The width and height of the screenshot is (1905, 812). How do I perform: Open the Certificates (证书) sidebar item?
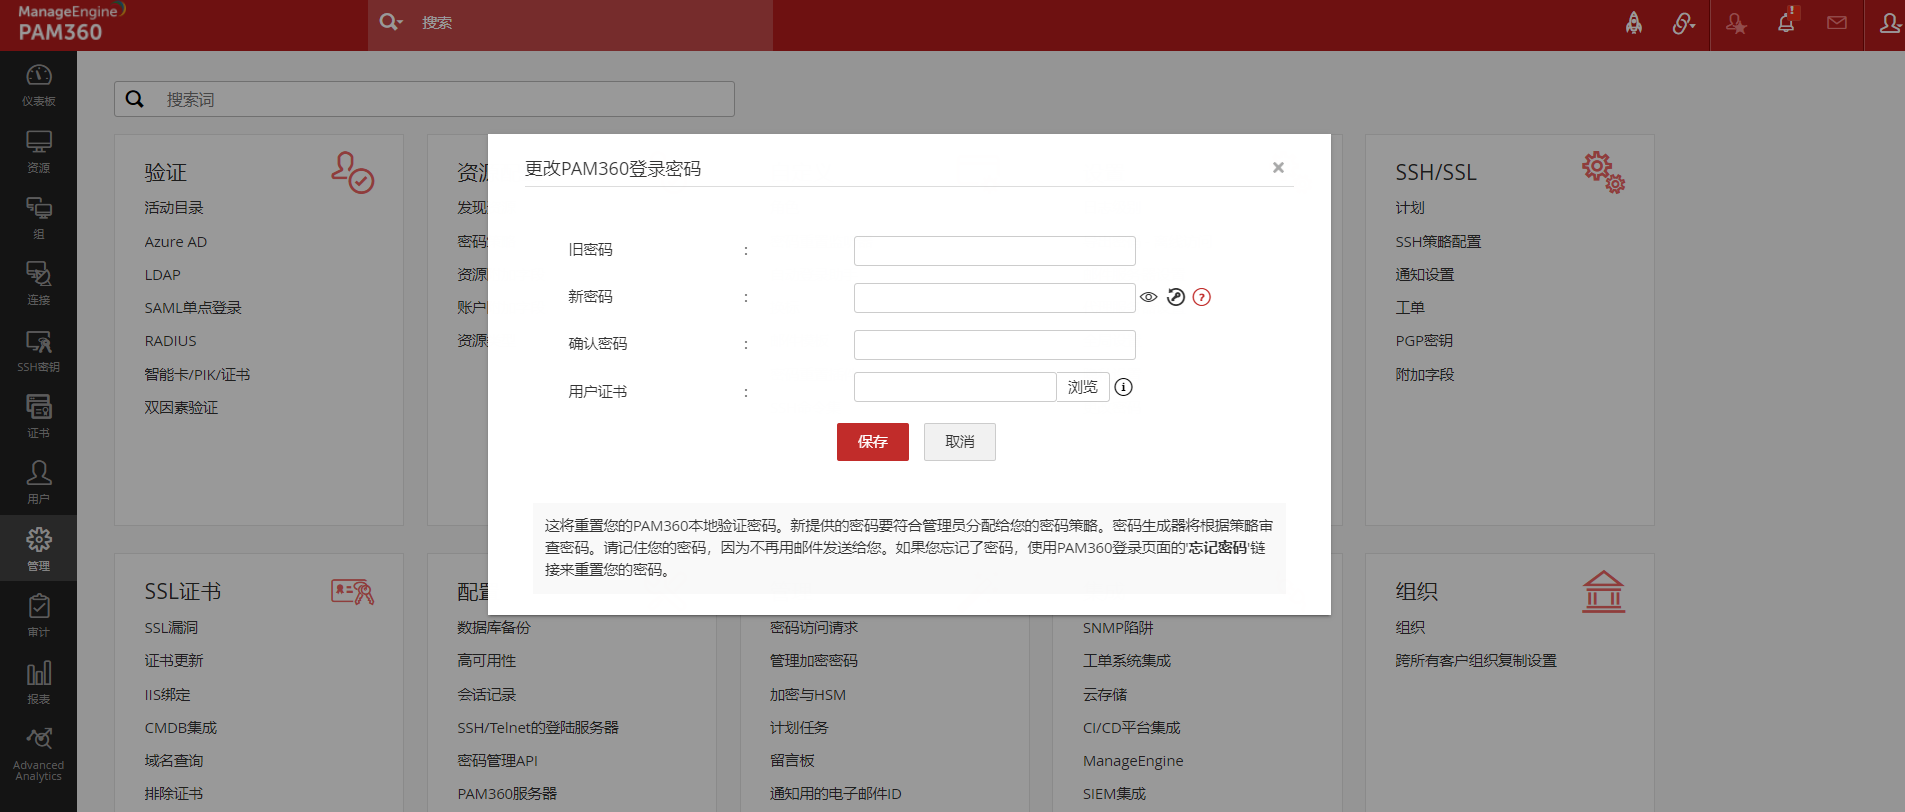click(x=38, y=416)
